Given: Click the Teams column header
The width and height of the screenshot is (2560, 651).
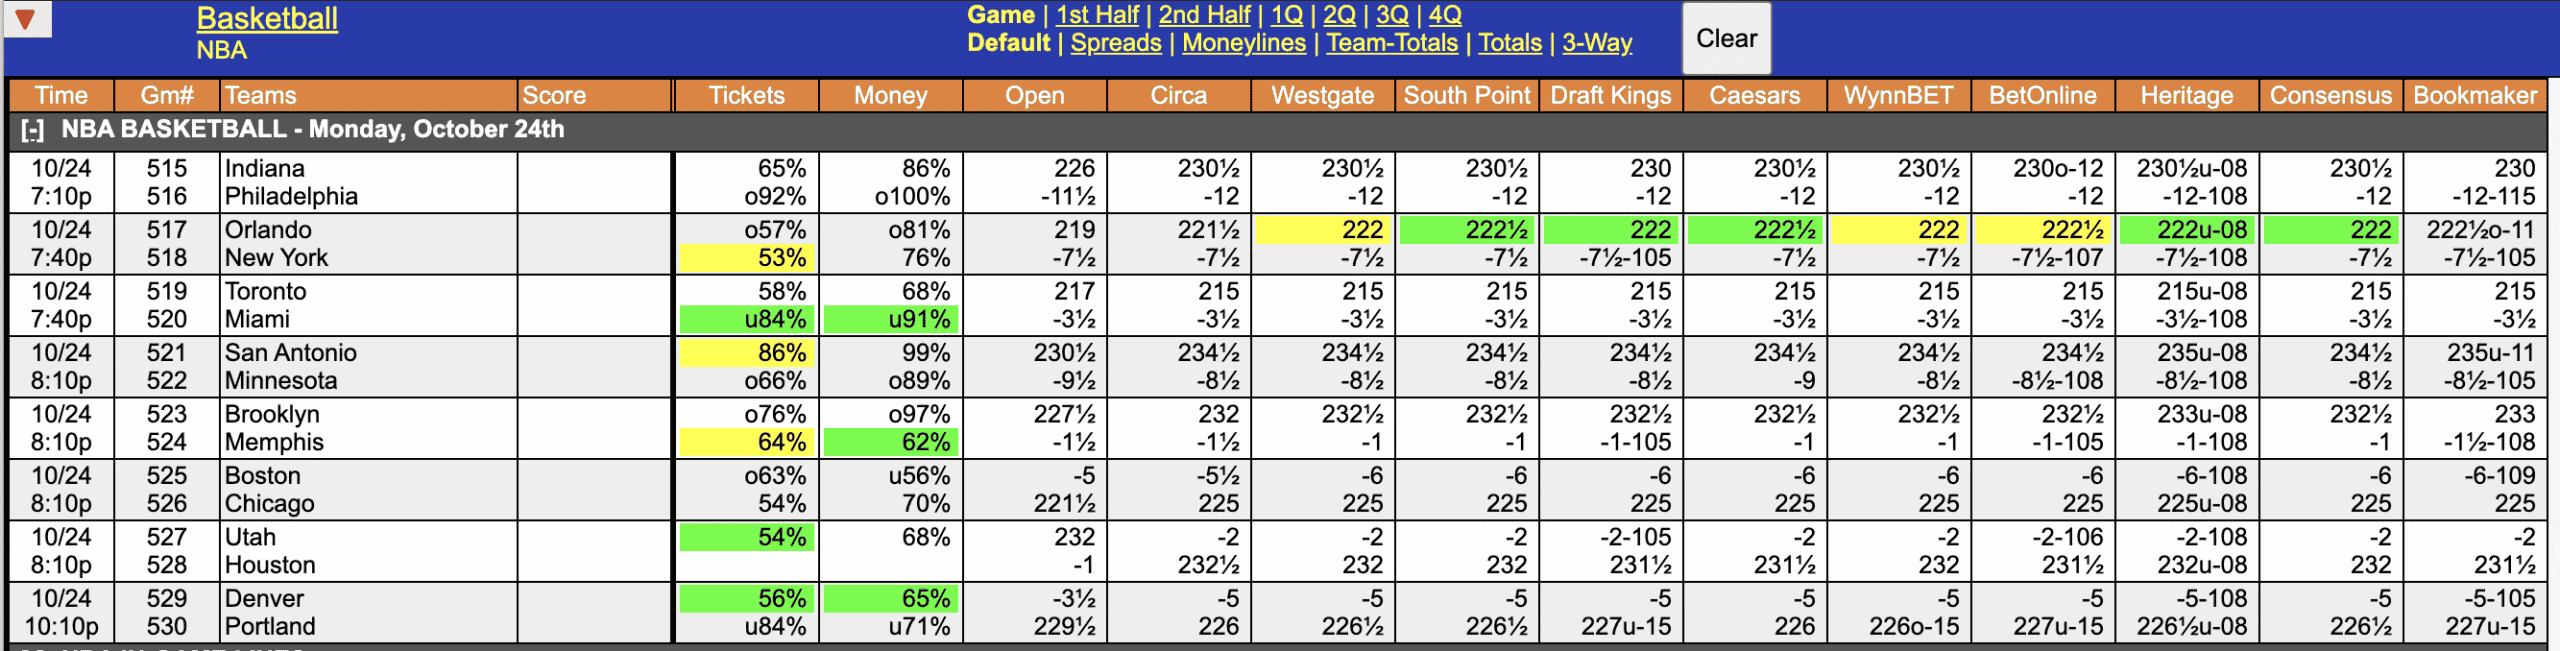Looking at the screenshot, I should tap(368, 95).
